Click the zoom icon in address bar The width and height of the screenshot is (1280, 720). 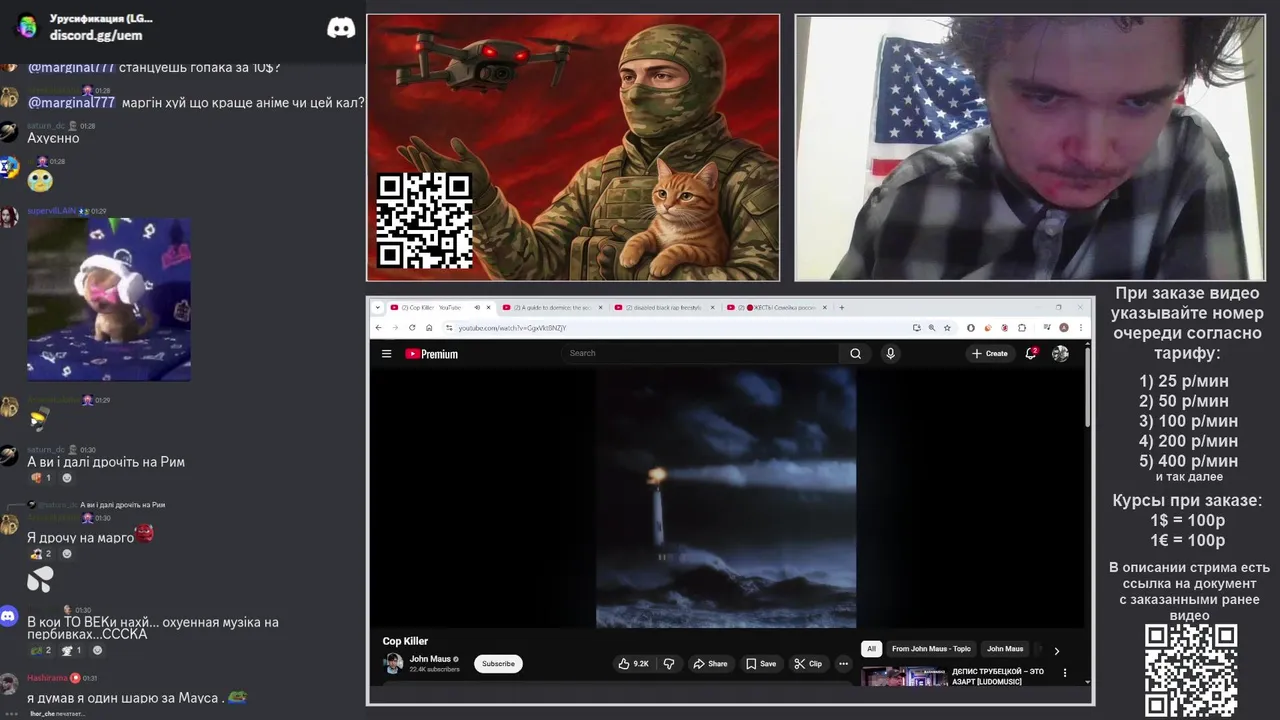932,328
